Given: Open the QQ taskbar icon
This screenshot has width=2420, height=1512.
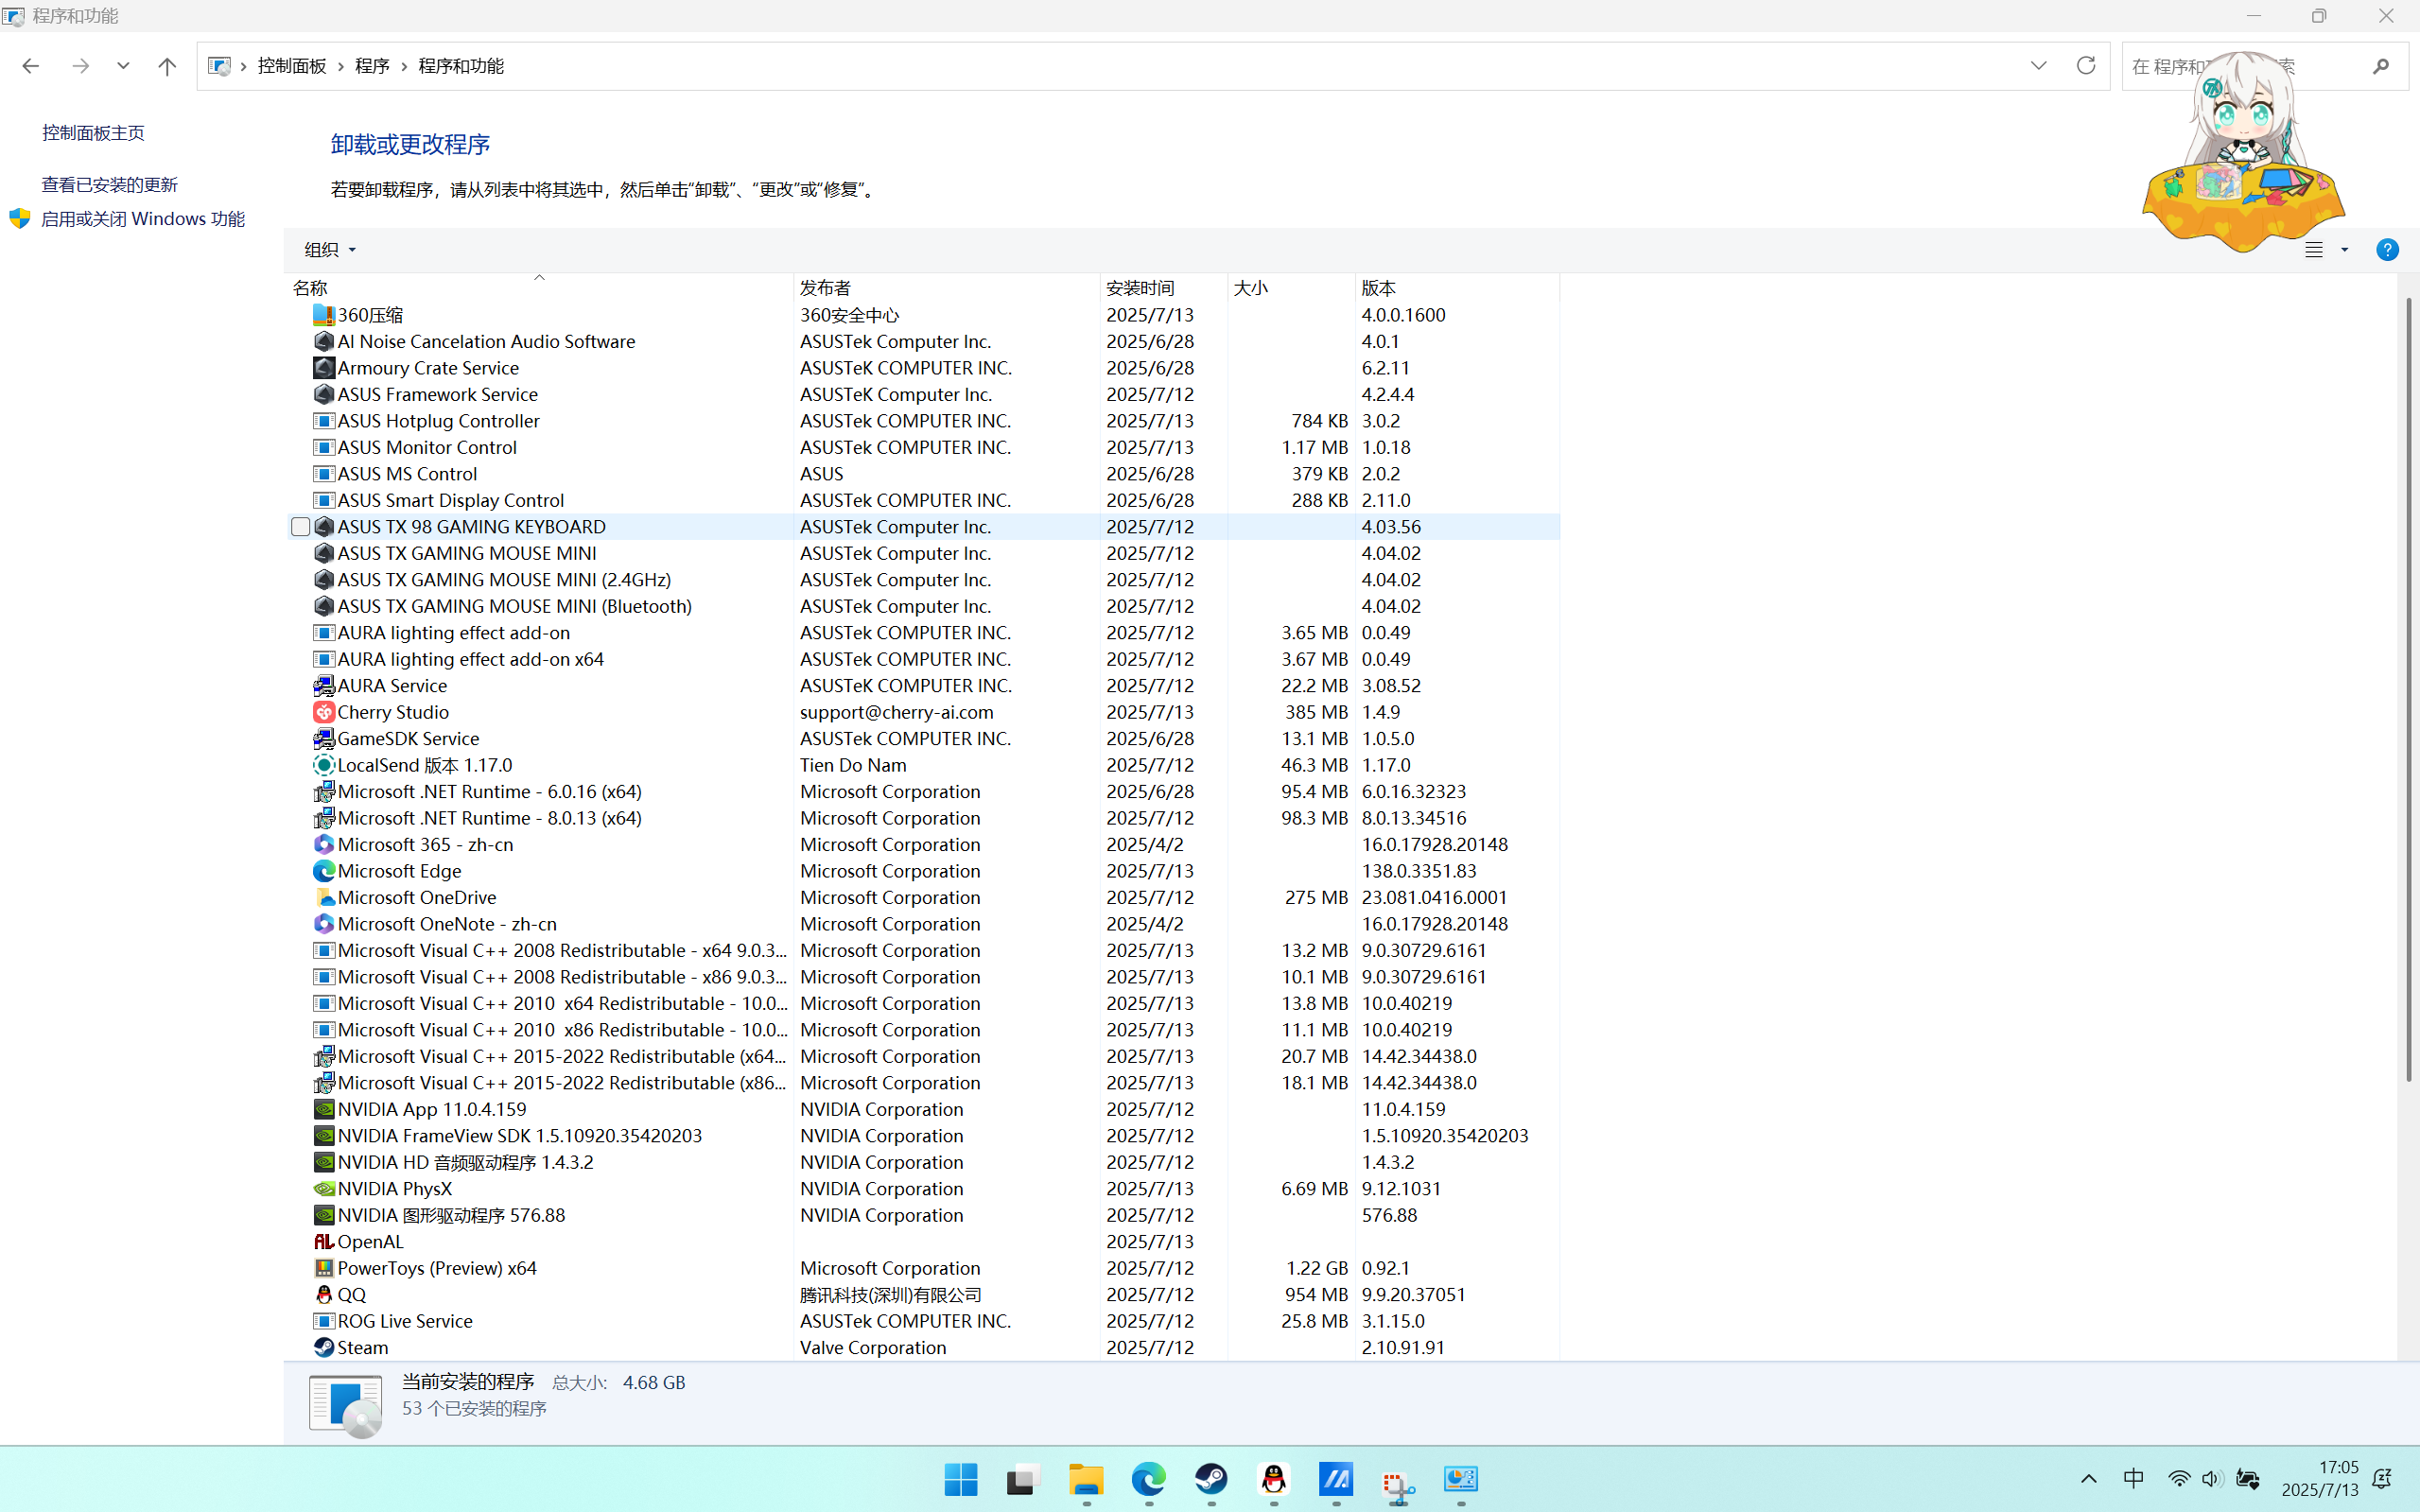Looking at the screenshot, I should pos(1274,1479).
